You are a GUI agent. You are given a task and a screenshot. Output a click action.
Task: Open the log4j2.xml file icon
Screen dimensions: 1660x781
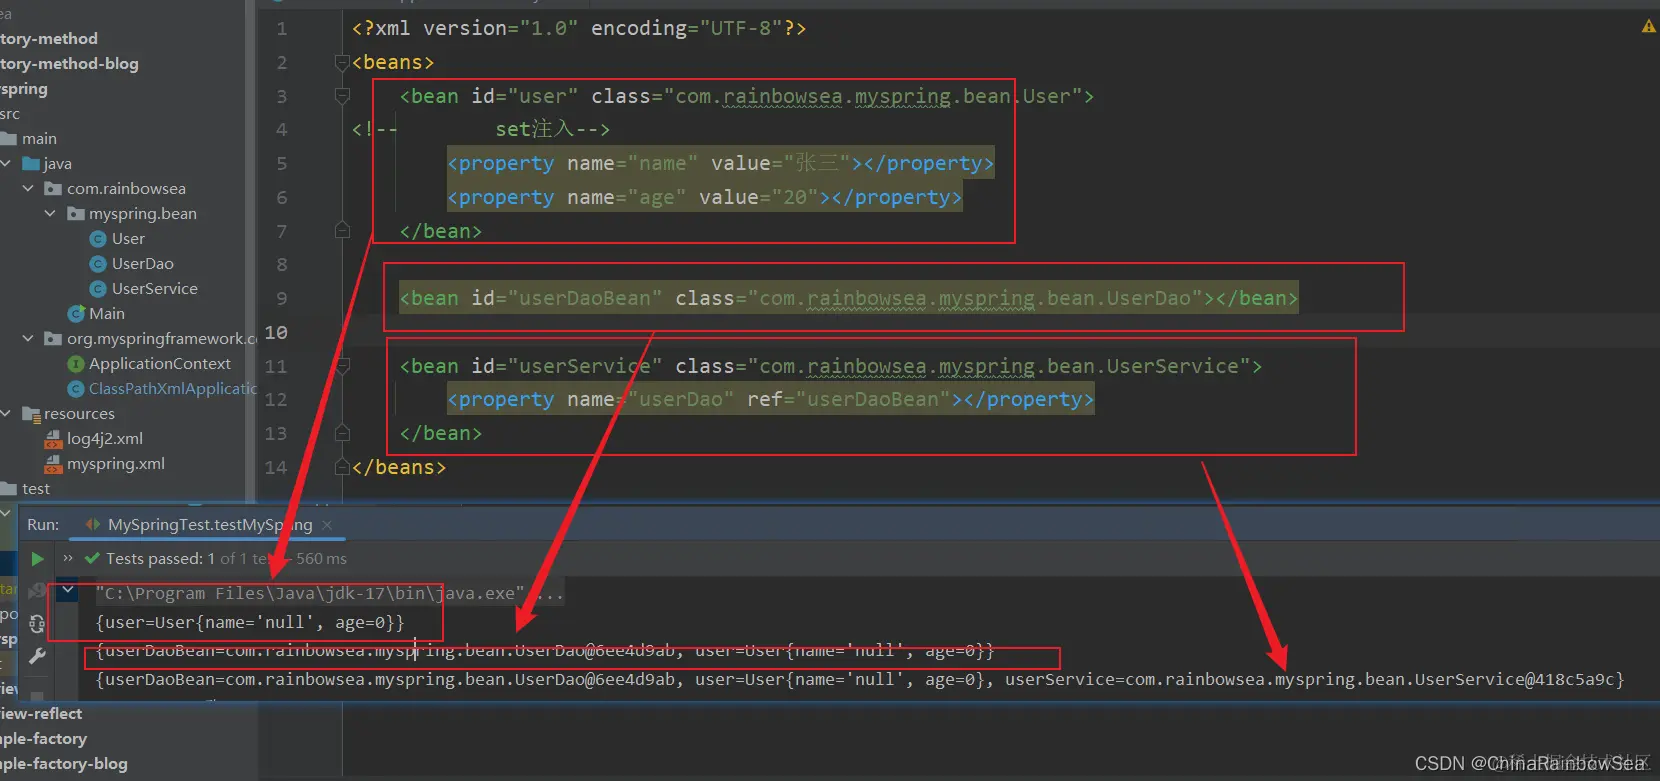[54, 439]
